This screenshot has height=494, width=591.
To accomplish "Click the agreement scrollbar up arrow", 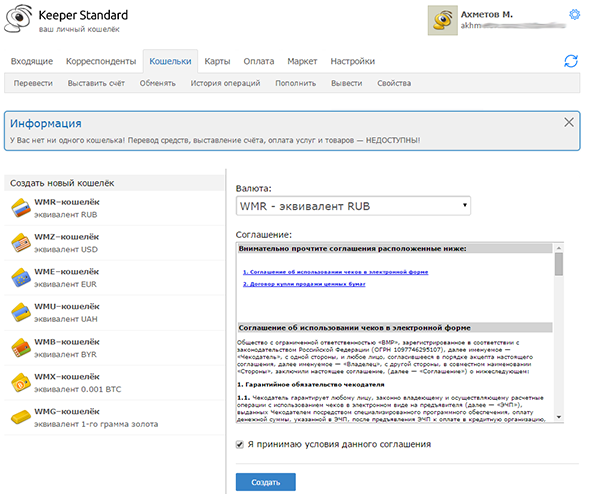I will coord(559,248).
